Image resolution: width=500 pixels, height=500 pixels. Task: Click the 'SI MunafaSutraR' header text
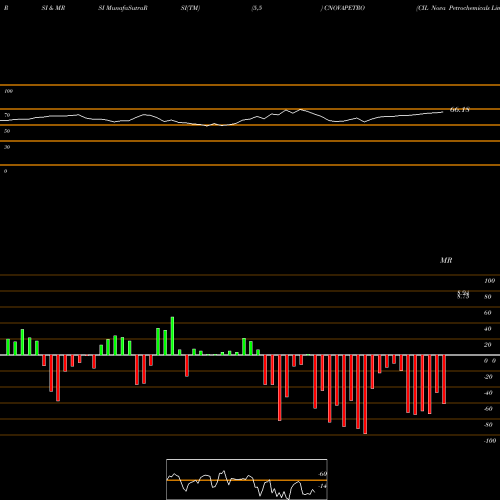click(x=123, y=8)
